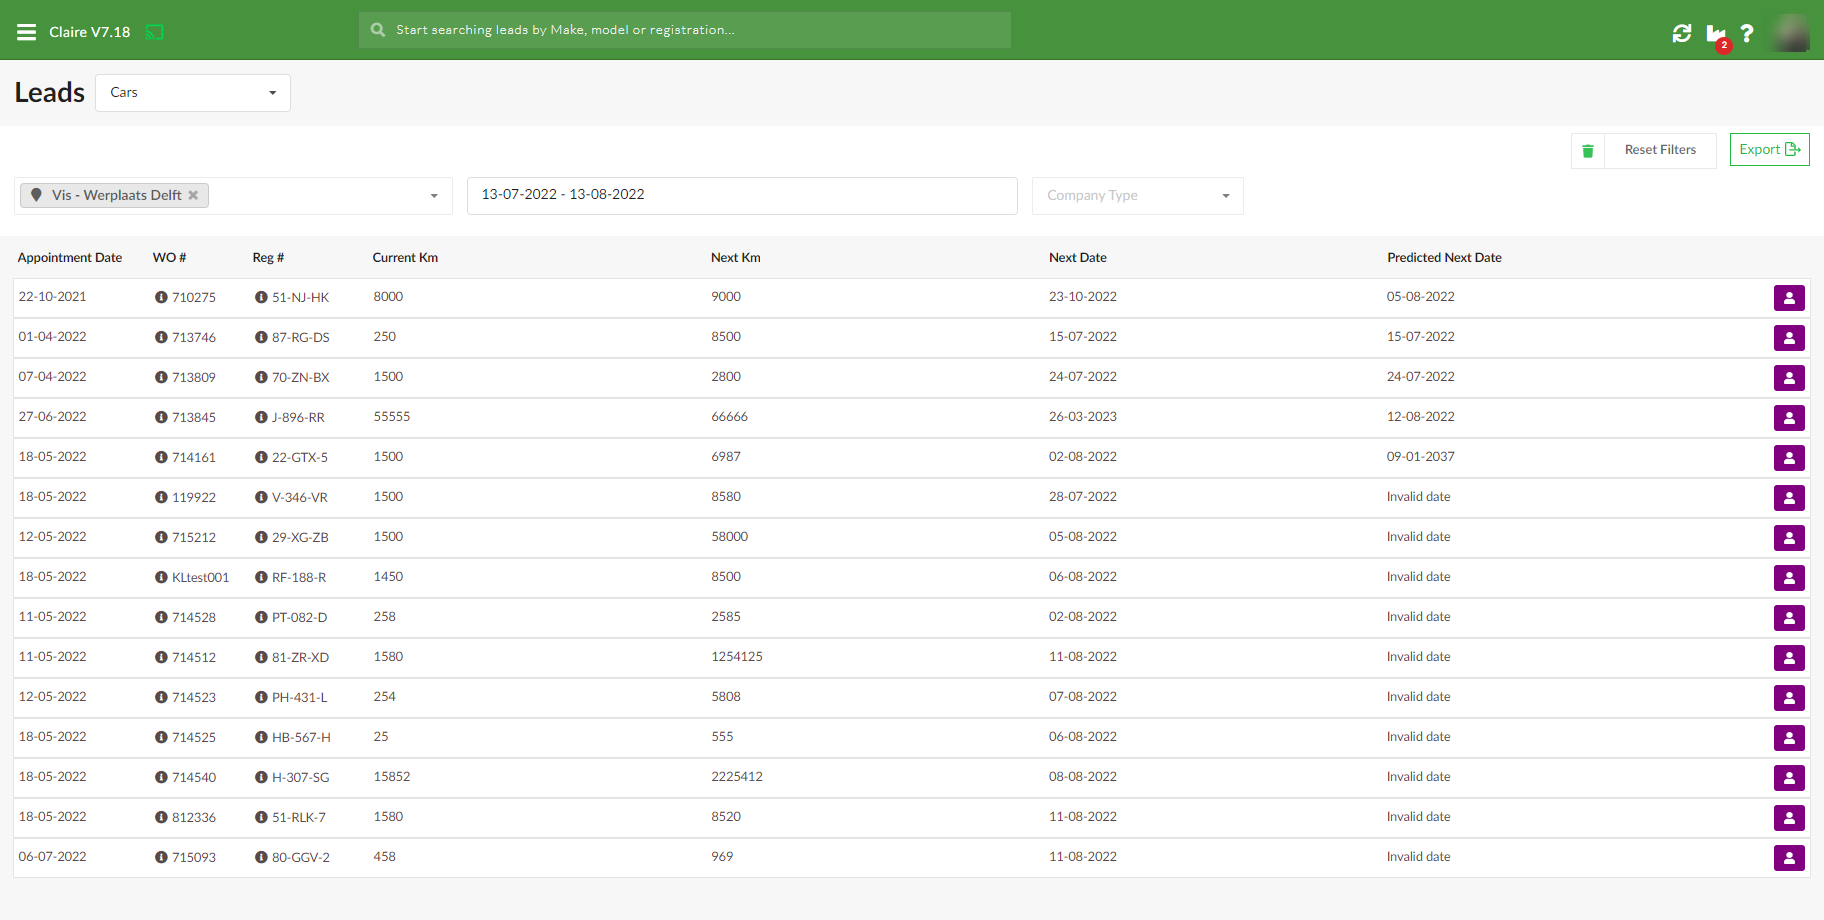This screenshot has width=1824, height=920.
Task: Click the refresh sync icon
Action: pyautogui.click(x=1682, y=33)
